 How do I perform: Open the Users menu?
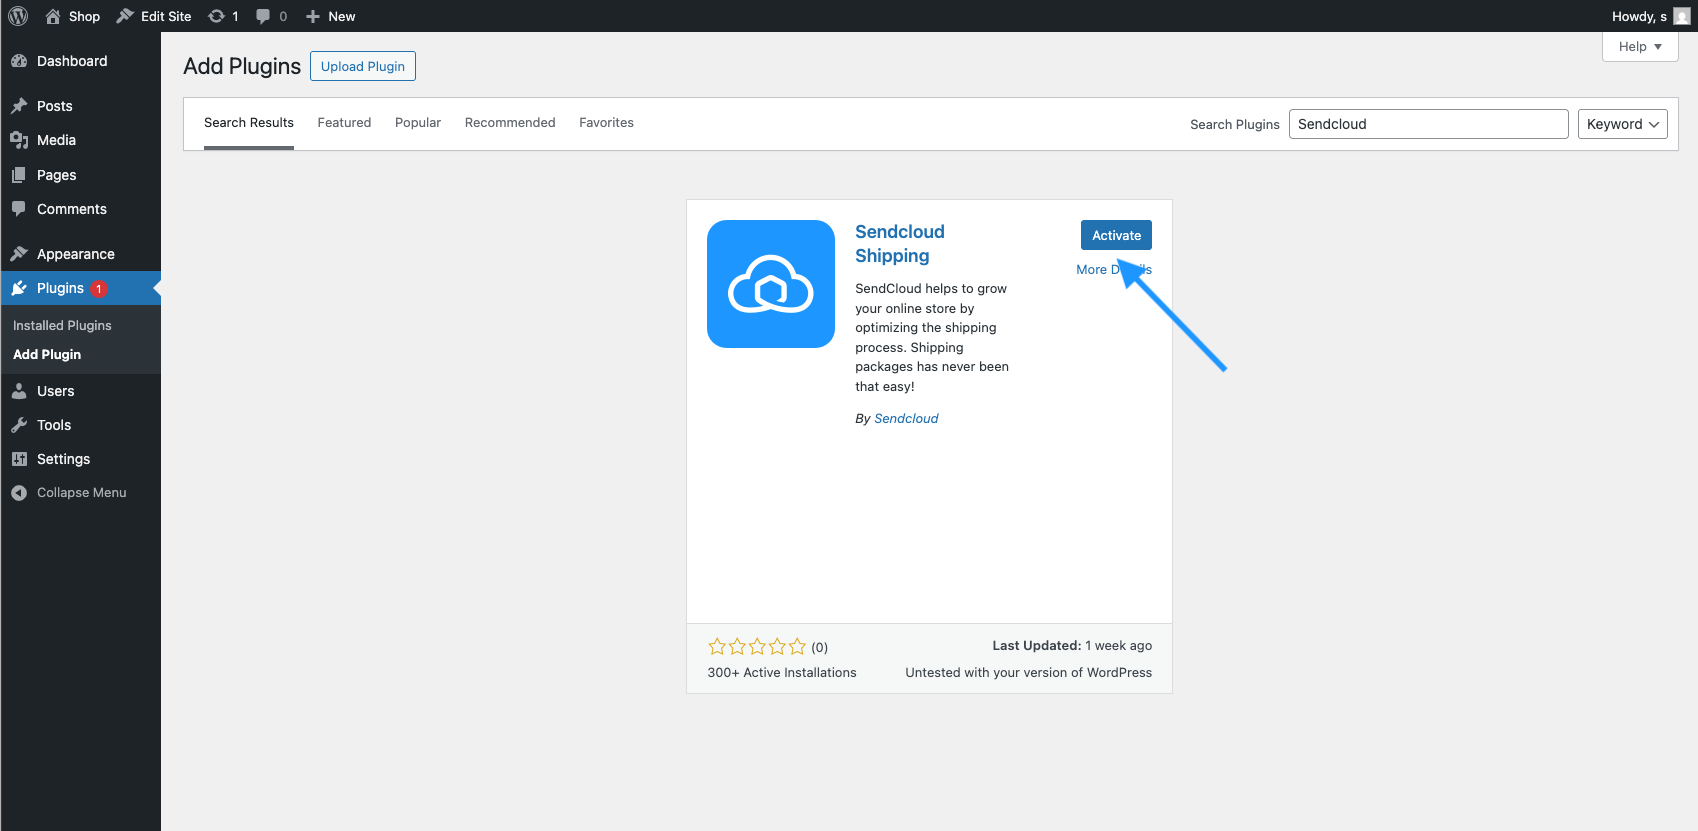point(56,391)
